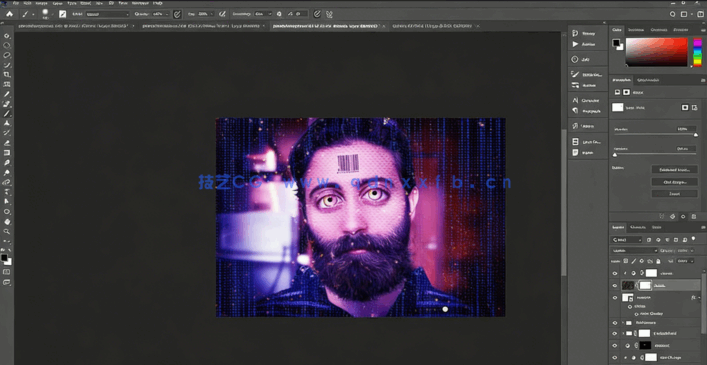Open the brush preset picker dropdown arrow
The image size is (707, 365).
(x=52, y=14)
